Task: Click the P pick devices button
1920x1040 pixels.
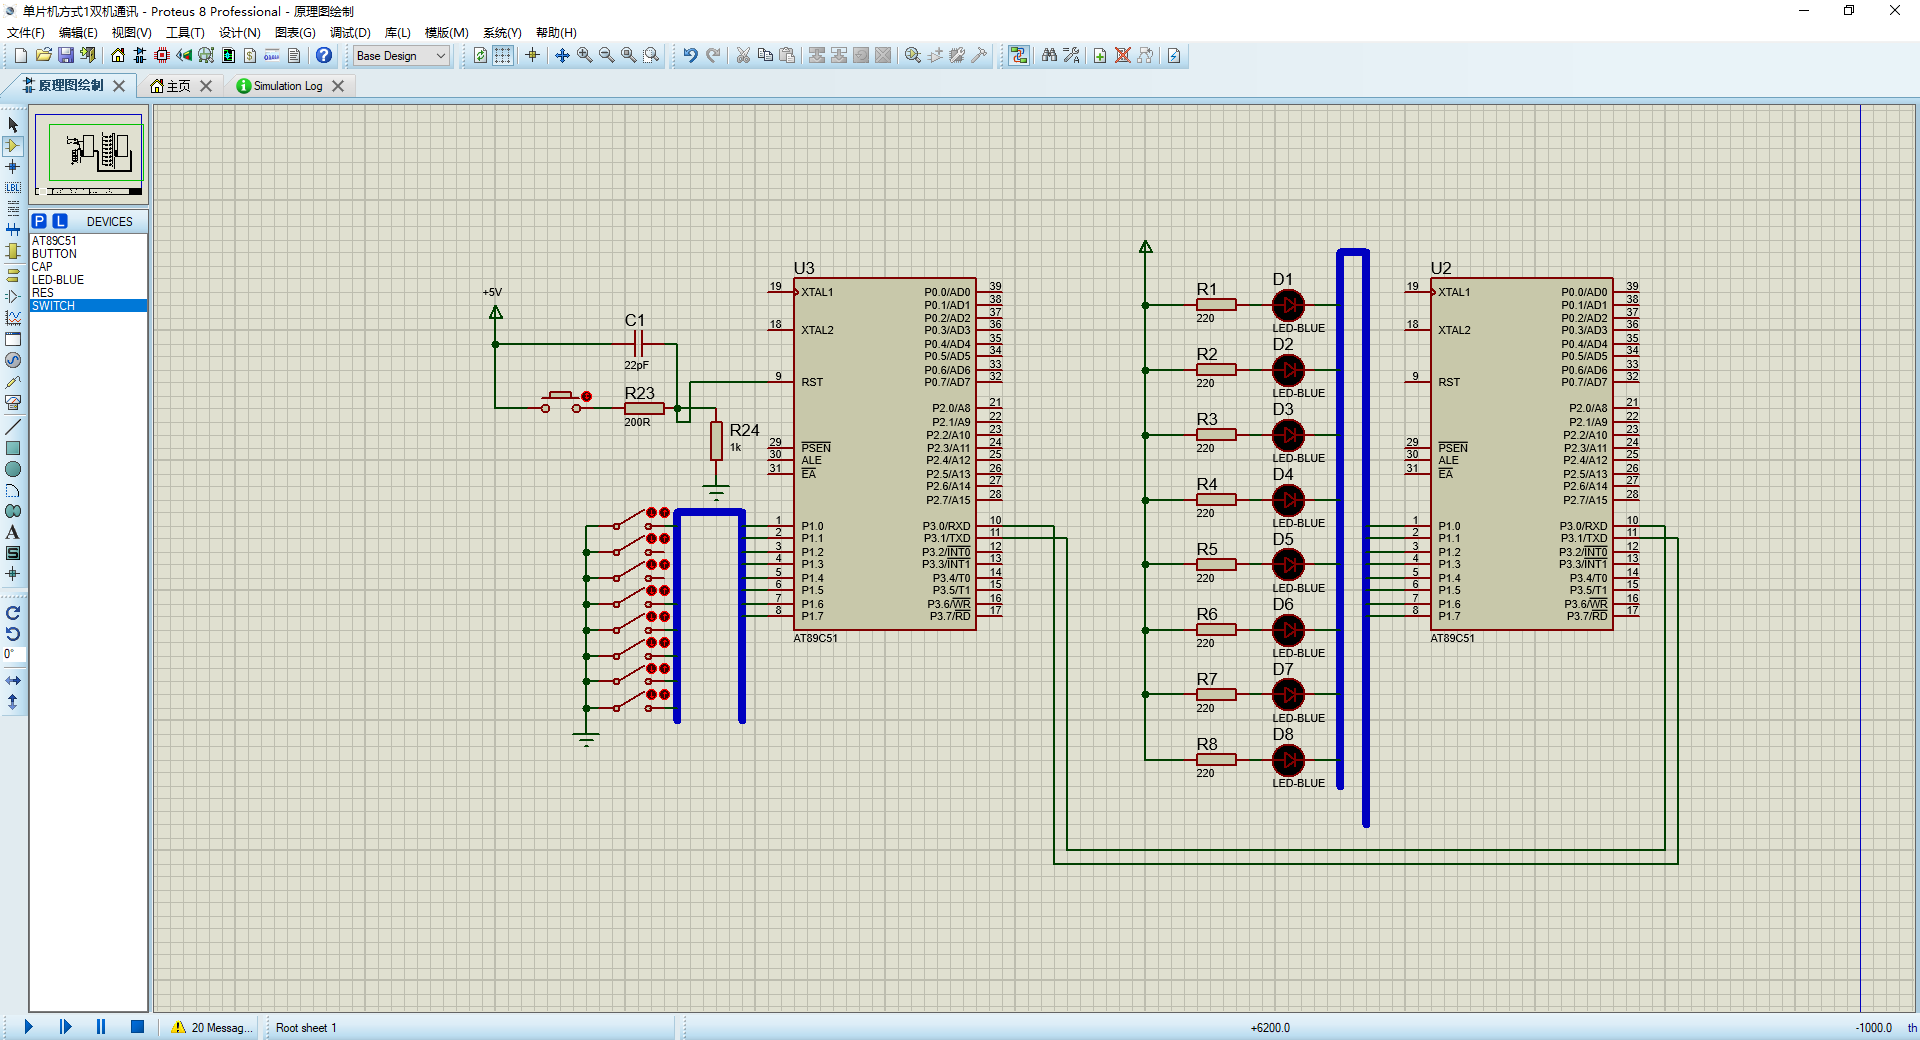Action: coord(39,221)
